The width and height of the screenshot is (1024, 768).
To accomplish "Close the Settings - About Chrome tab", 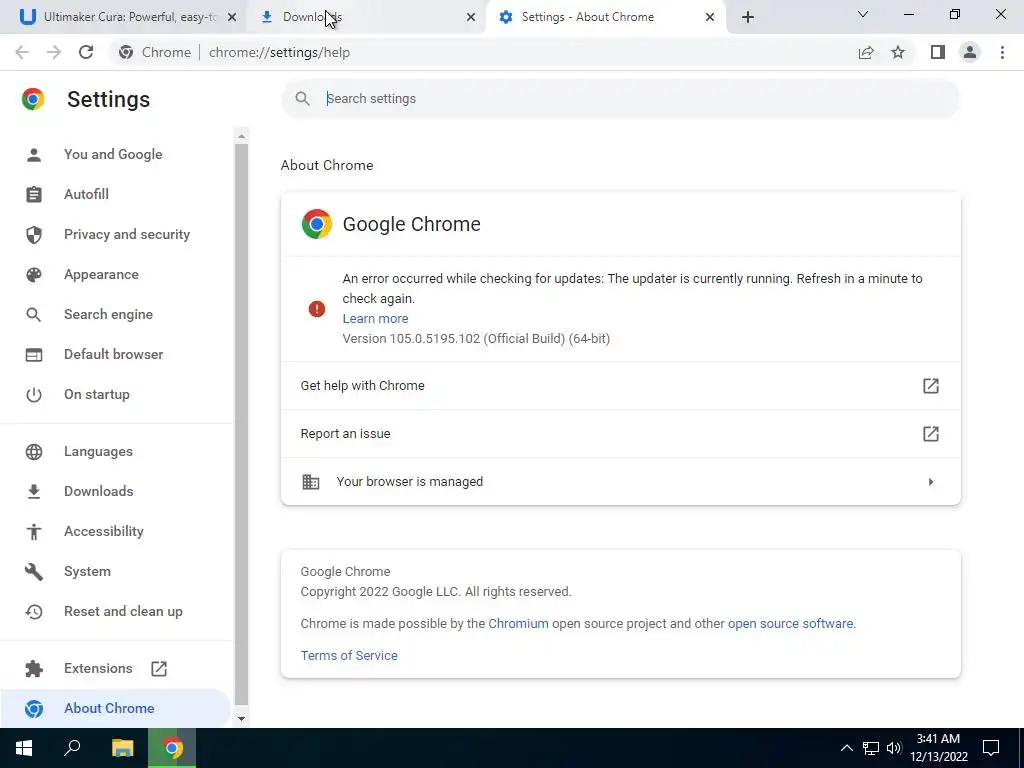I will (x=710, y=18).
